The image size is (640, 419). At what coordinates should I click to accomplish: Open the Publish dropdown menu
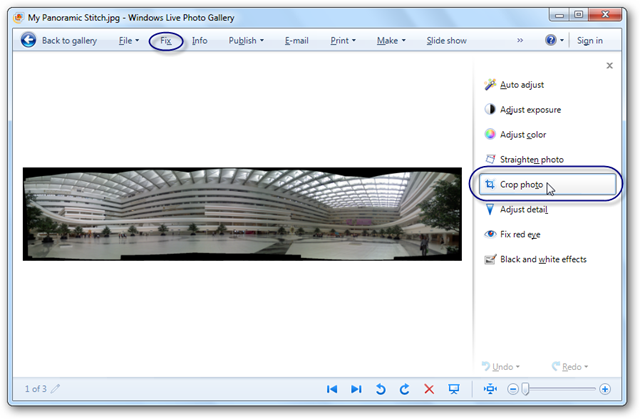(x=246, y=40)
